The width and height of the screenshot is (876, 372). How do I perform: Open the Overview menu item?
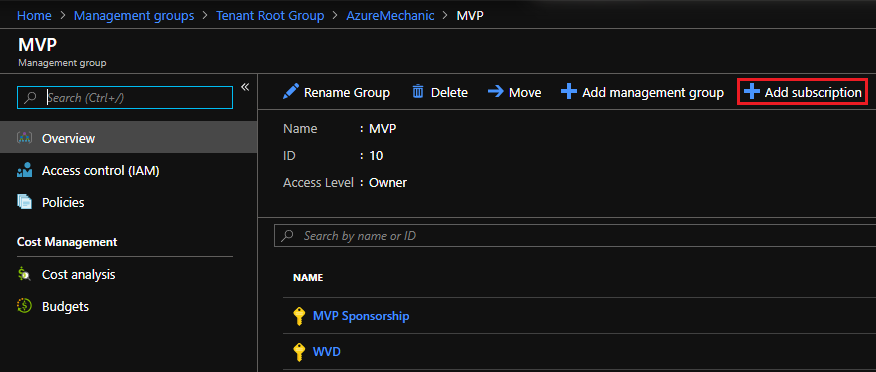(128, 138)
